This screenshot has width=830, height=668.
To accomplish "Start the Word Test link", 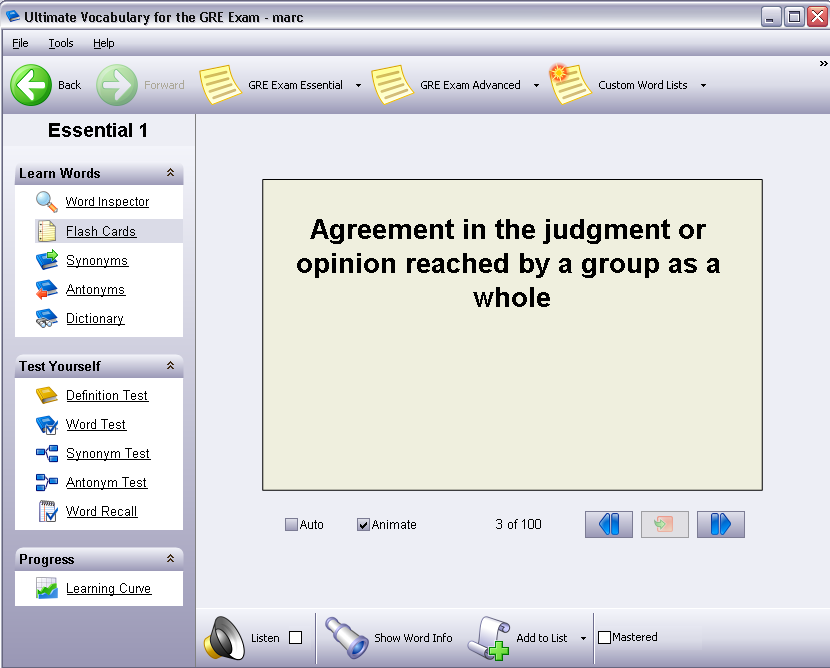I will (x=96, y=425).
